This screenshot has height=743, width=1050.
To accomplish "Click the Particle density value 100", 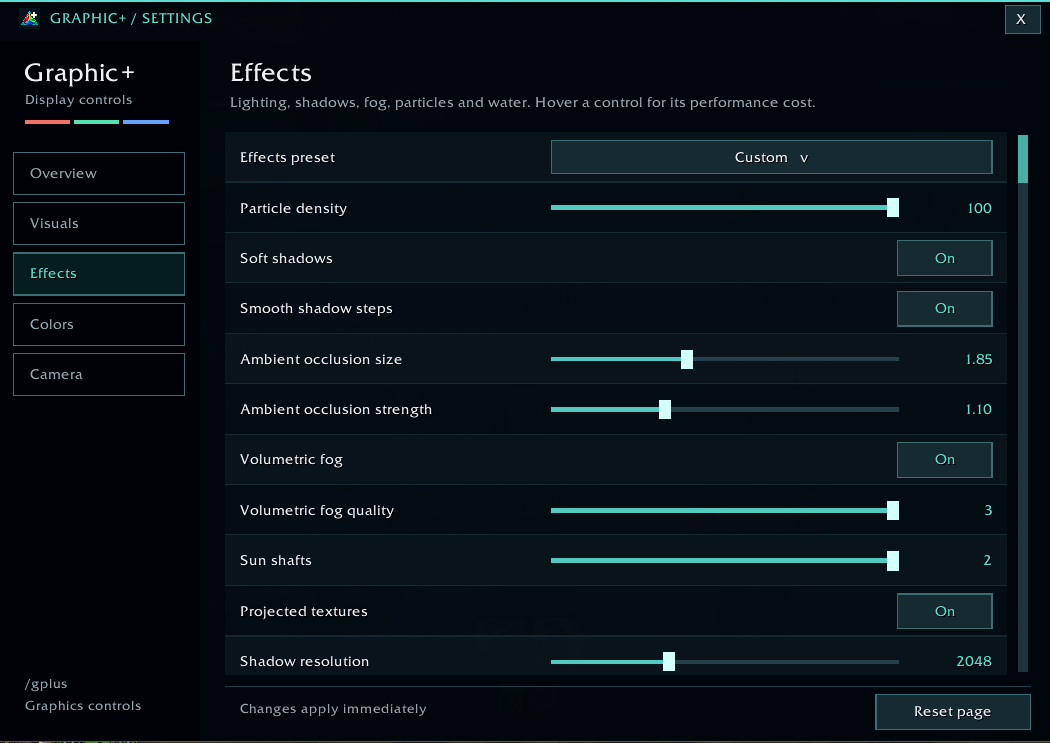I will point(979,208).
